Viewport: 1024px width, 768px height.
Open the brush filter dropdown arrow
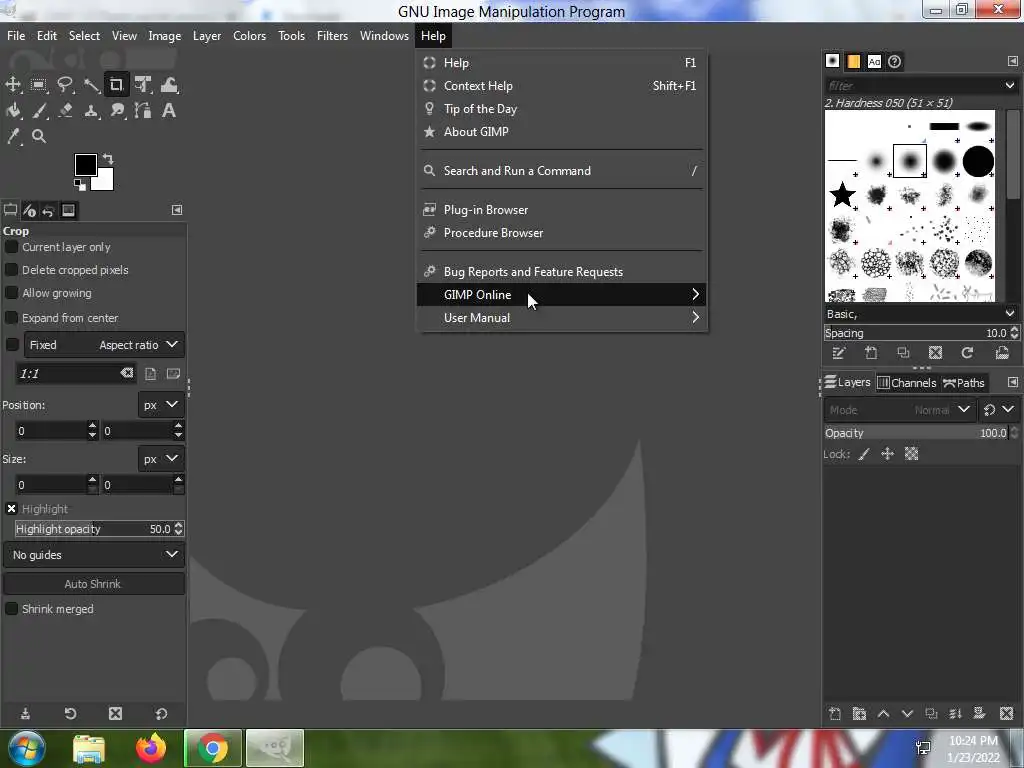(x=1010, y=86)
